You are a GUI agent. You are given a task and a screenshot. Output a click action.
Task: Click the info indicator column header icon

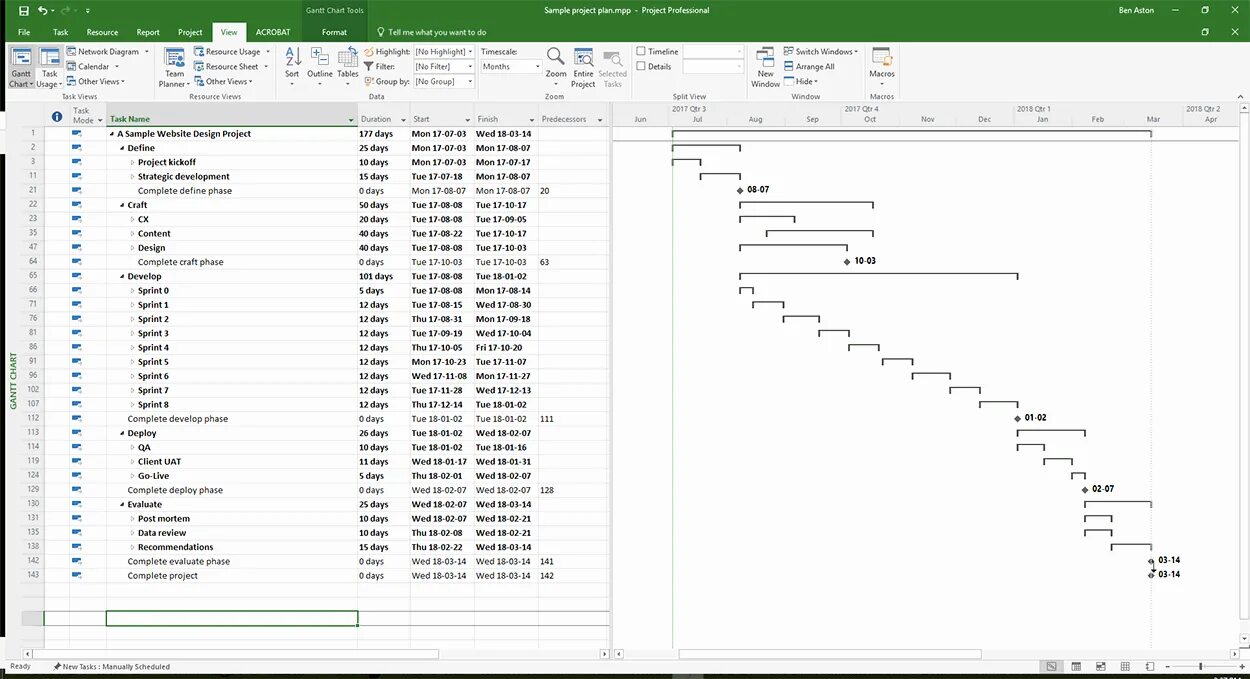[56, 116]
